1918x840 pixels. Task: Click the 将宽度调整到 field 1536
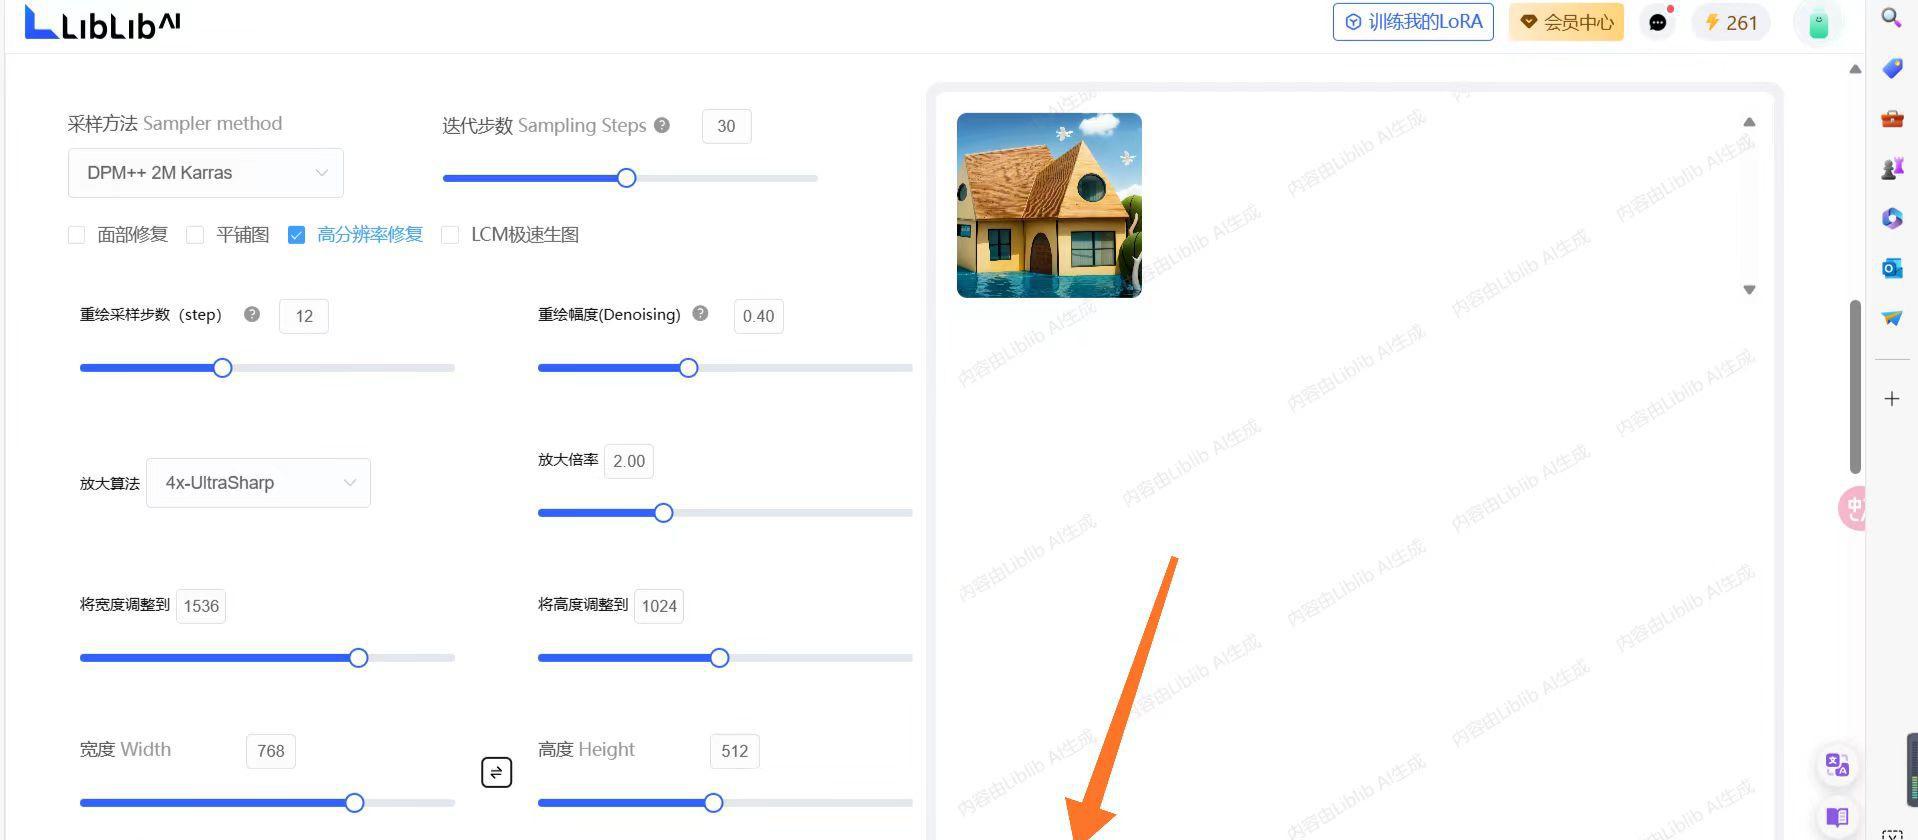(x=201, y=606)
